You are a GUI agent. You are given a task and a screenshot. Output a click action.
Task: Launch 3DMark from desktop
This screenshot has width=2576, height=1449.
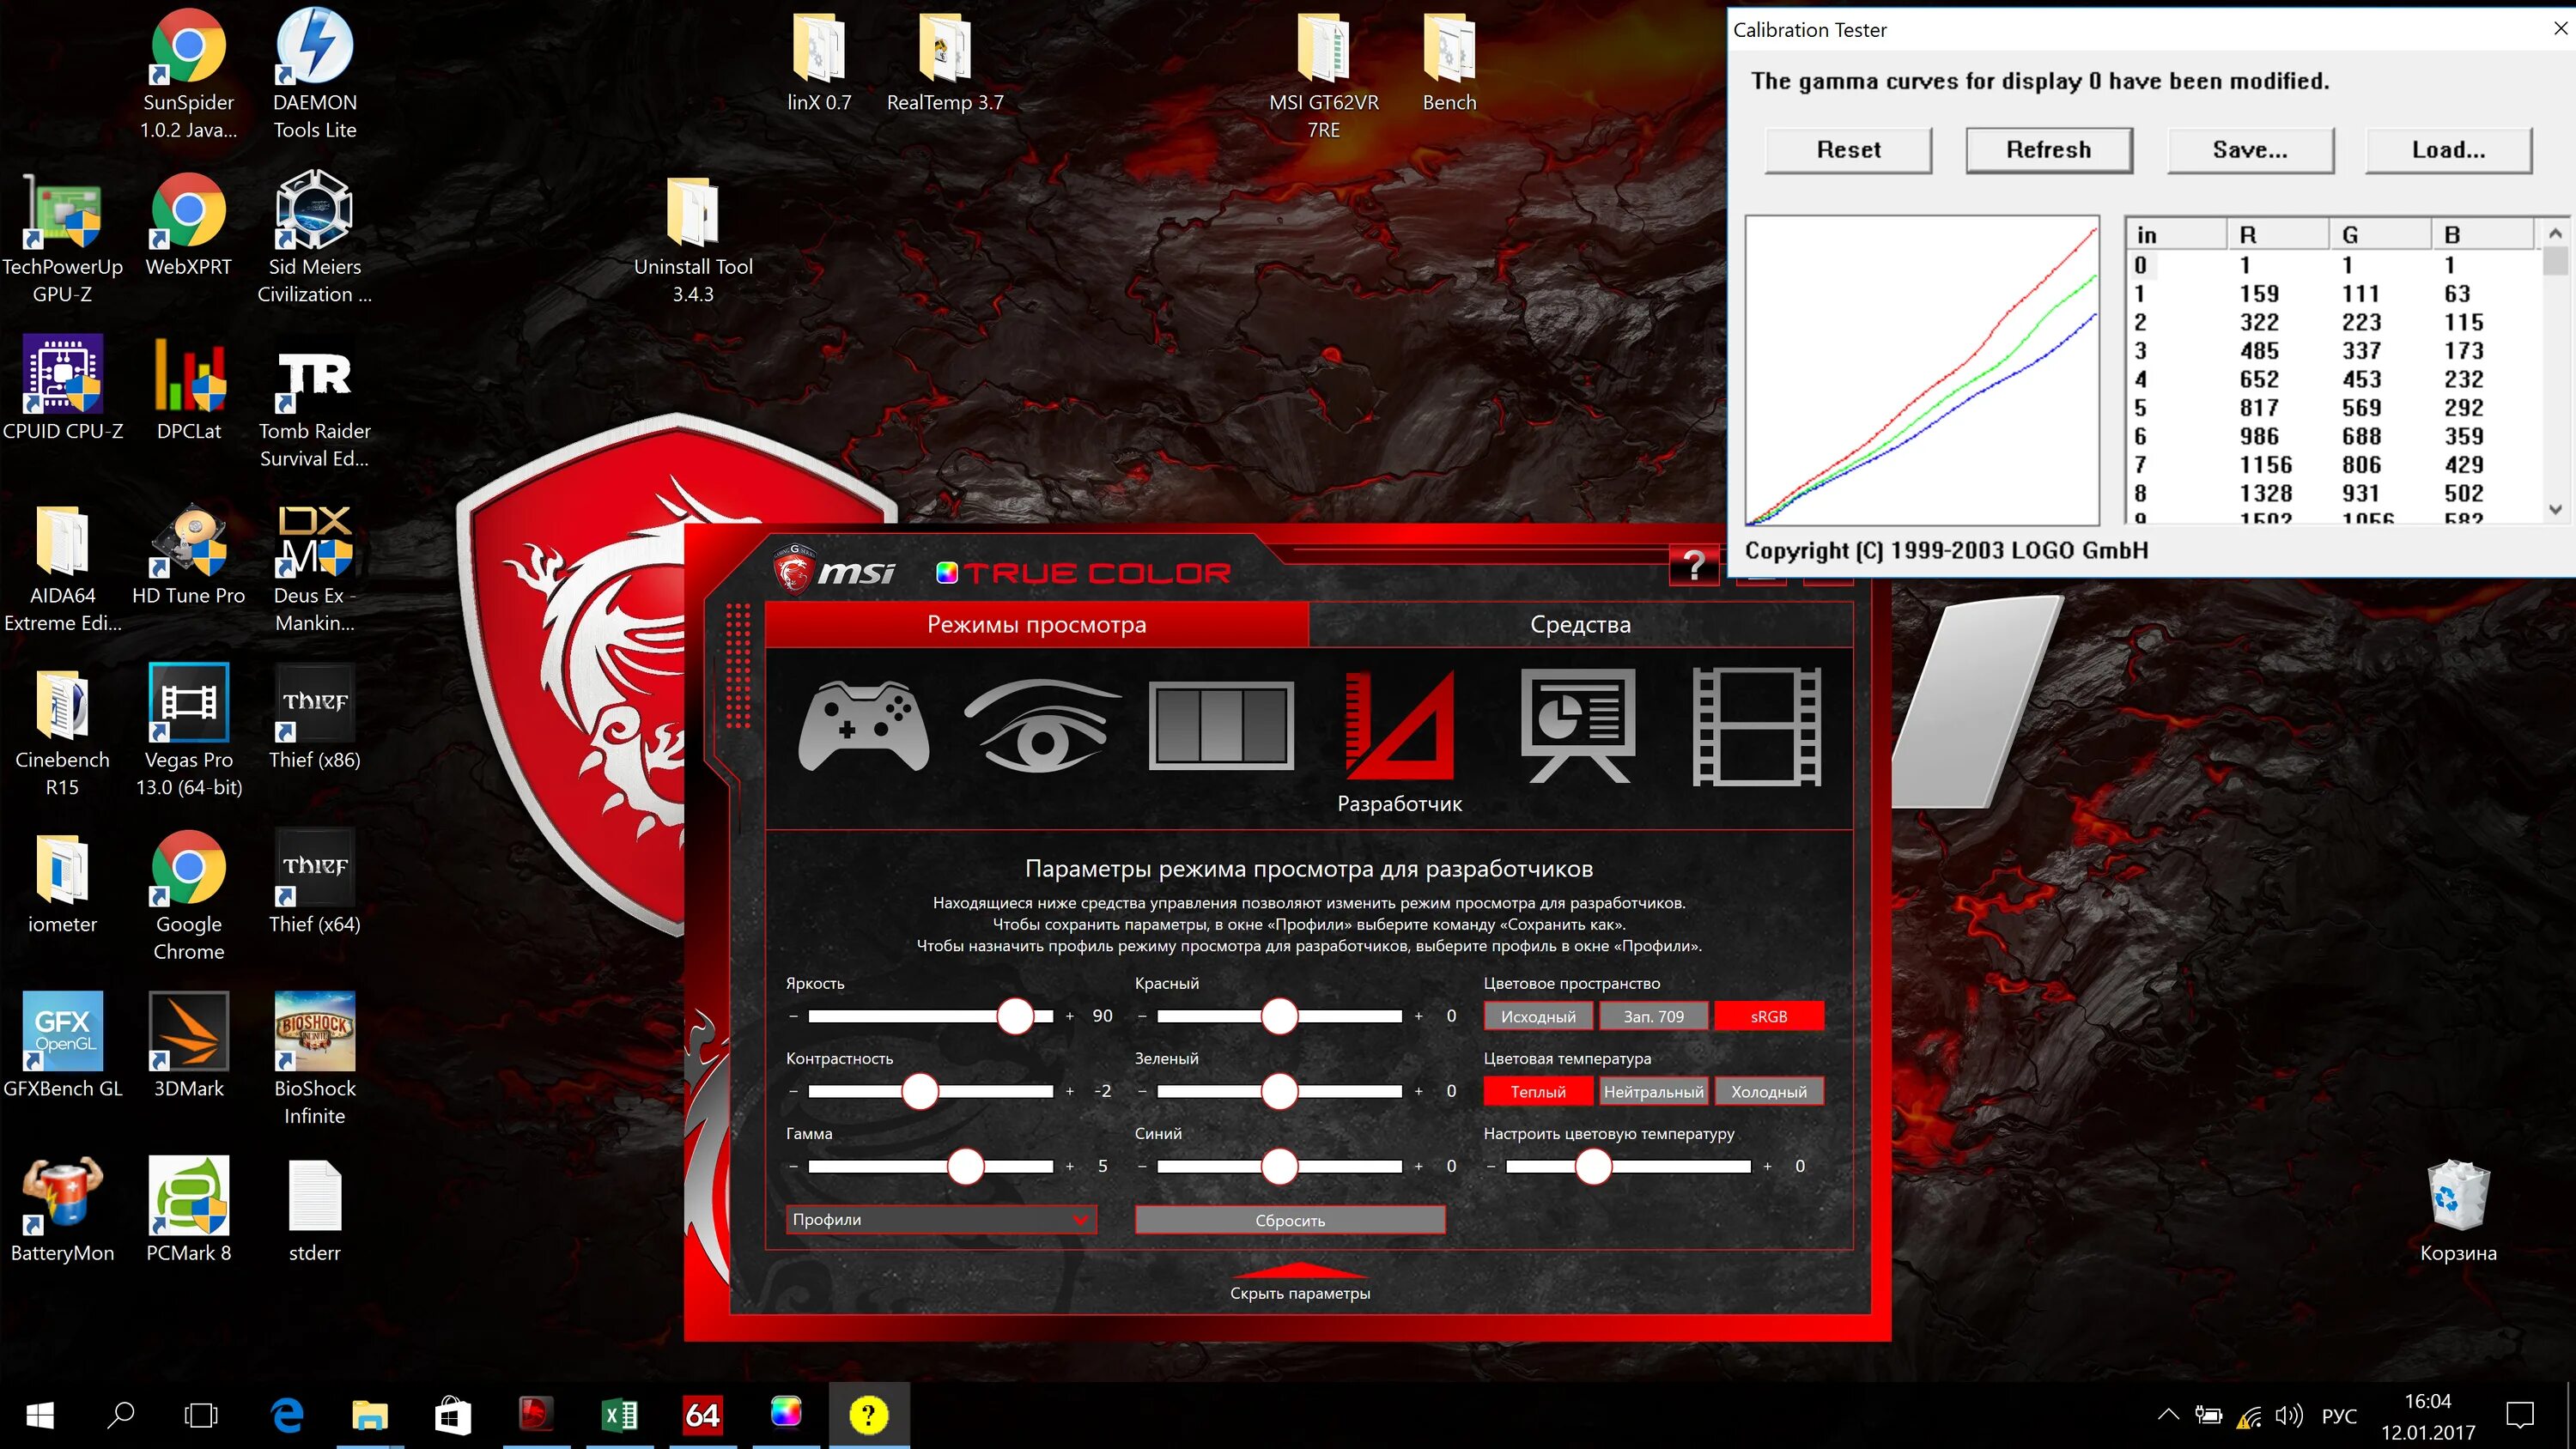(x=188, y=1046)
